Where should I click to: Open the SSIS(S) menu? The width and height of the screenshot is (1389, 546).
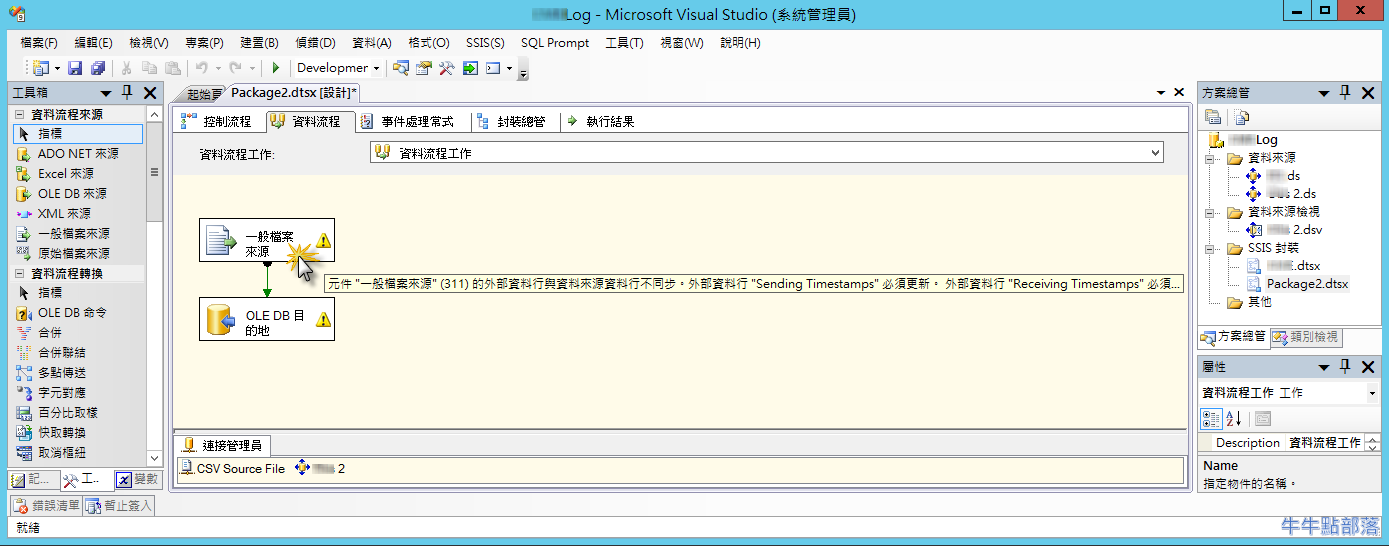pyautogui.click(x=485, y=43)
